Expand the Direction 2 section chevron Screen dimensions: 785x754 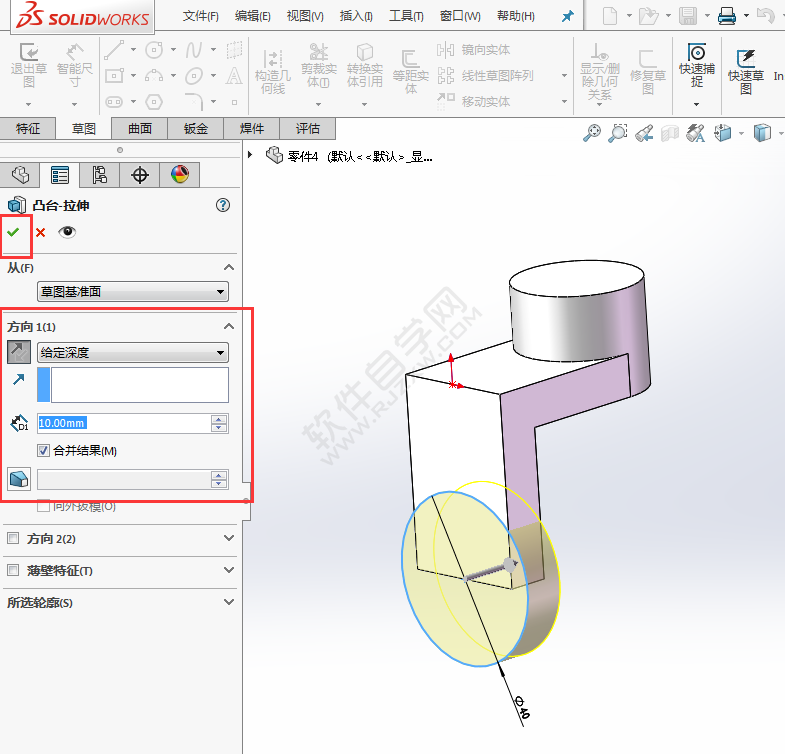click(229, 538)
